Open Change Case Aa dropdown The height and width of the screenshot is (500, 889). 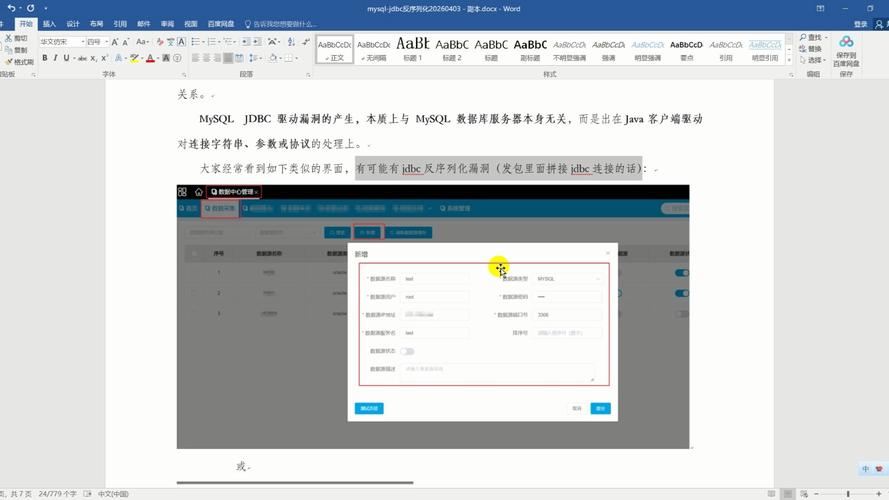point(142,42)
